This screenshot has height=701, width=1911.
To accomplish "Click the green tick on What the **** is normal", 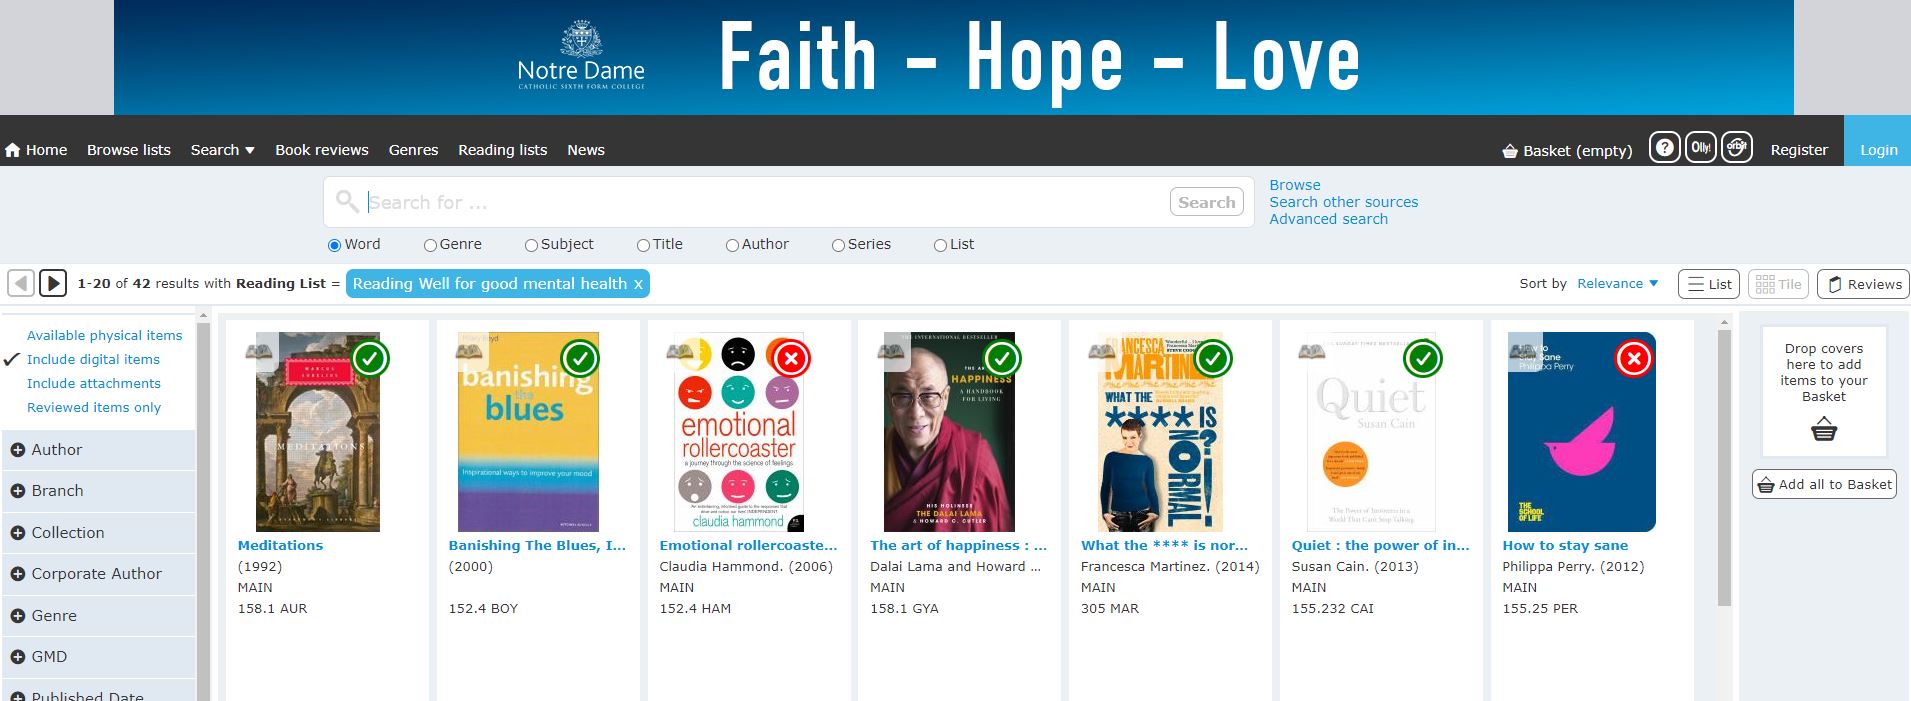I will tap(1213, 358).
